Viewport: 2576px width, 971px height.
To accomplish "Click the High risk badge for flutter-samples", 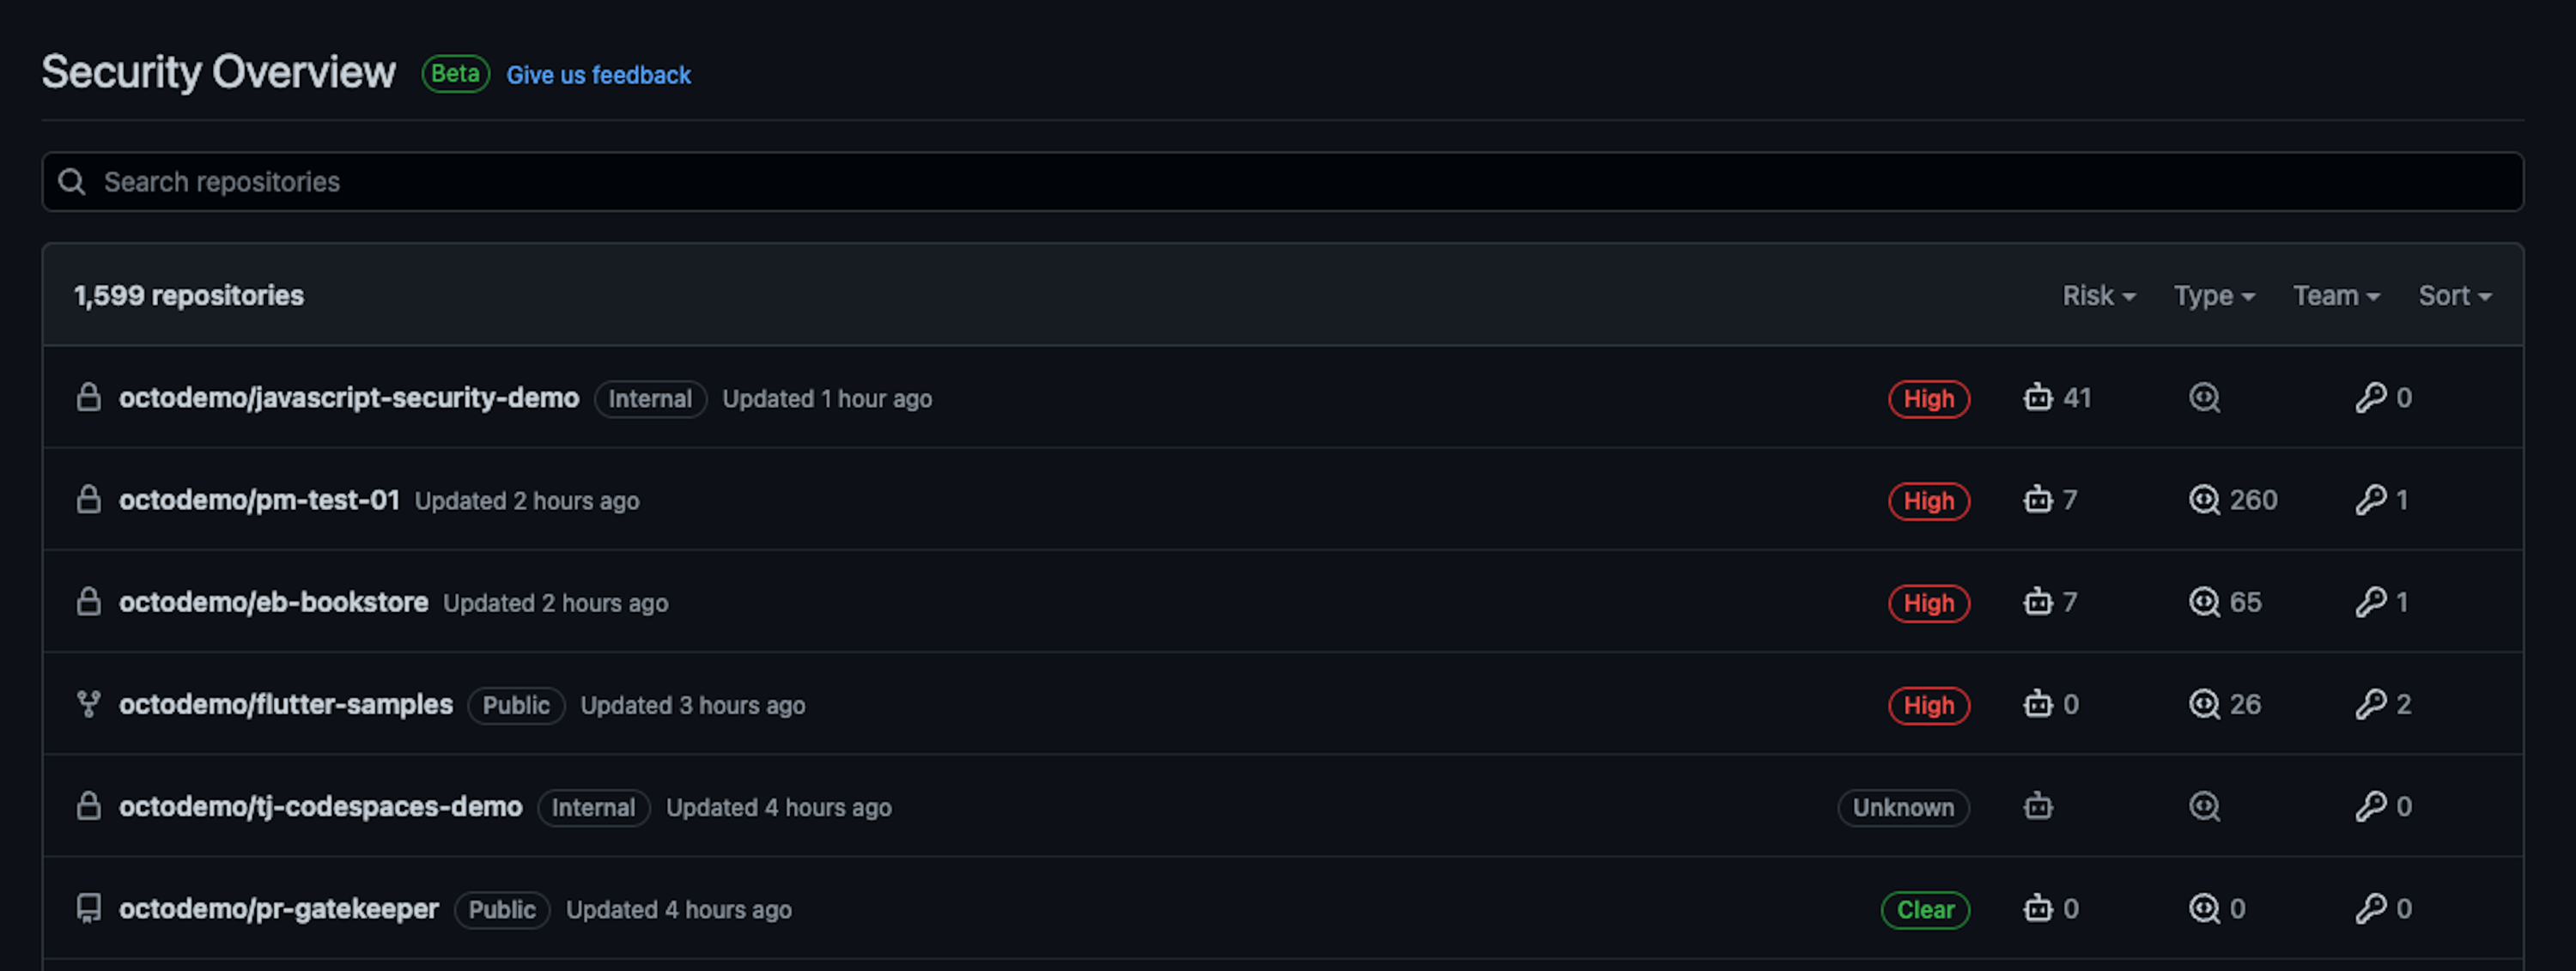I will 1928,705.
